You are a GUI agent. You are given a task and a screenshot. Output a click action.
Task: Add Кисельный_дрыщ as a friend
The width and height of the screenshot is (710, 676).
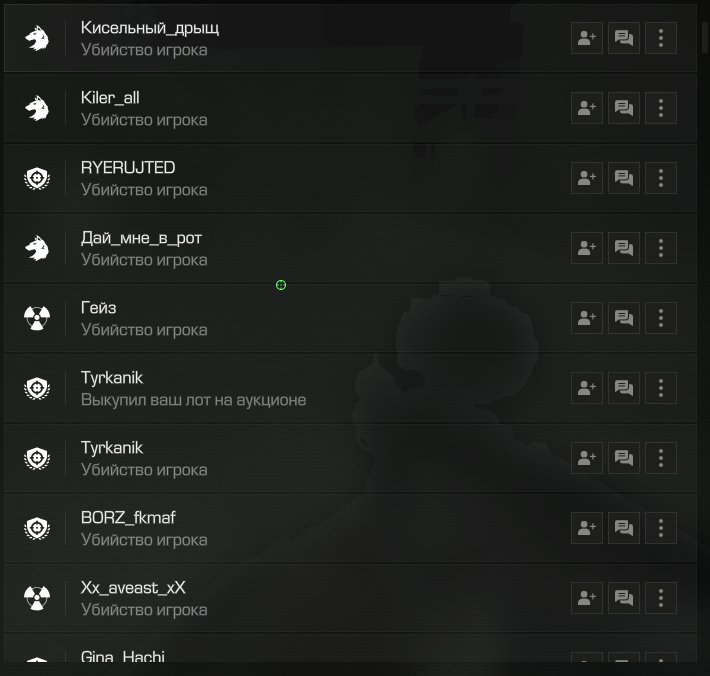click(587, 38)
